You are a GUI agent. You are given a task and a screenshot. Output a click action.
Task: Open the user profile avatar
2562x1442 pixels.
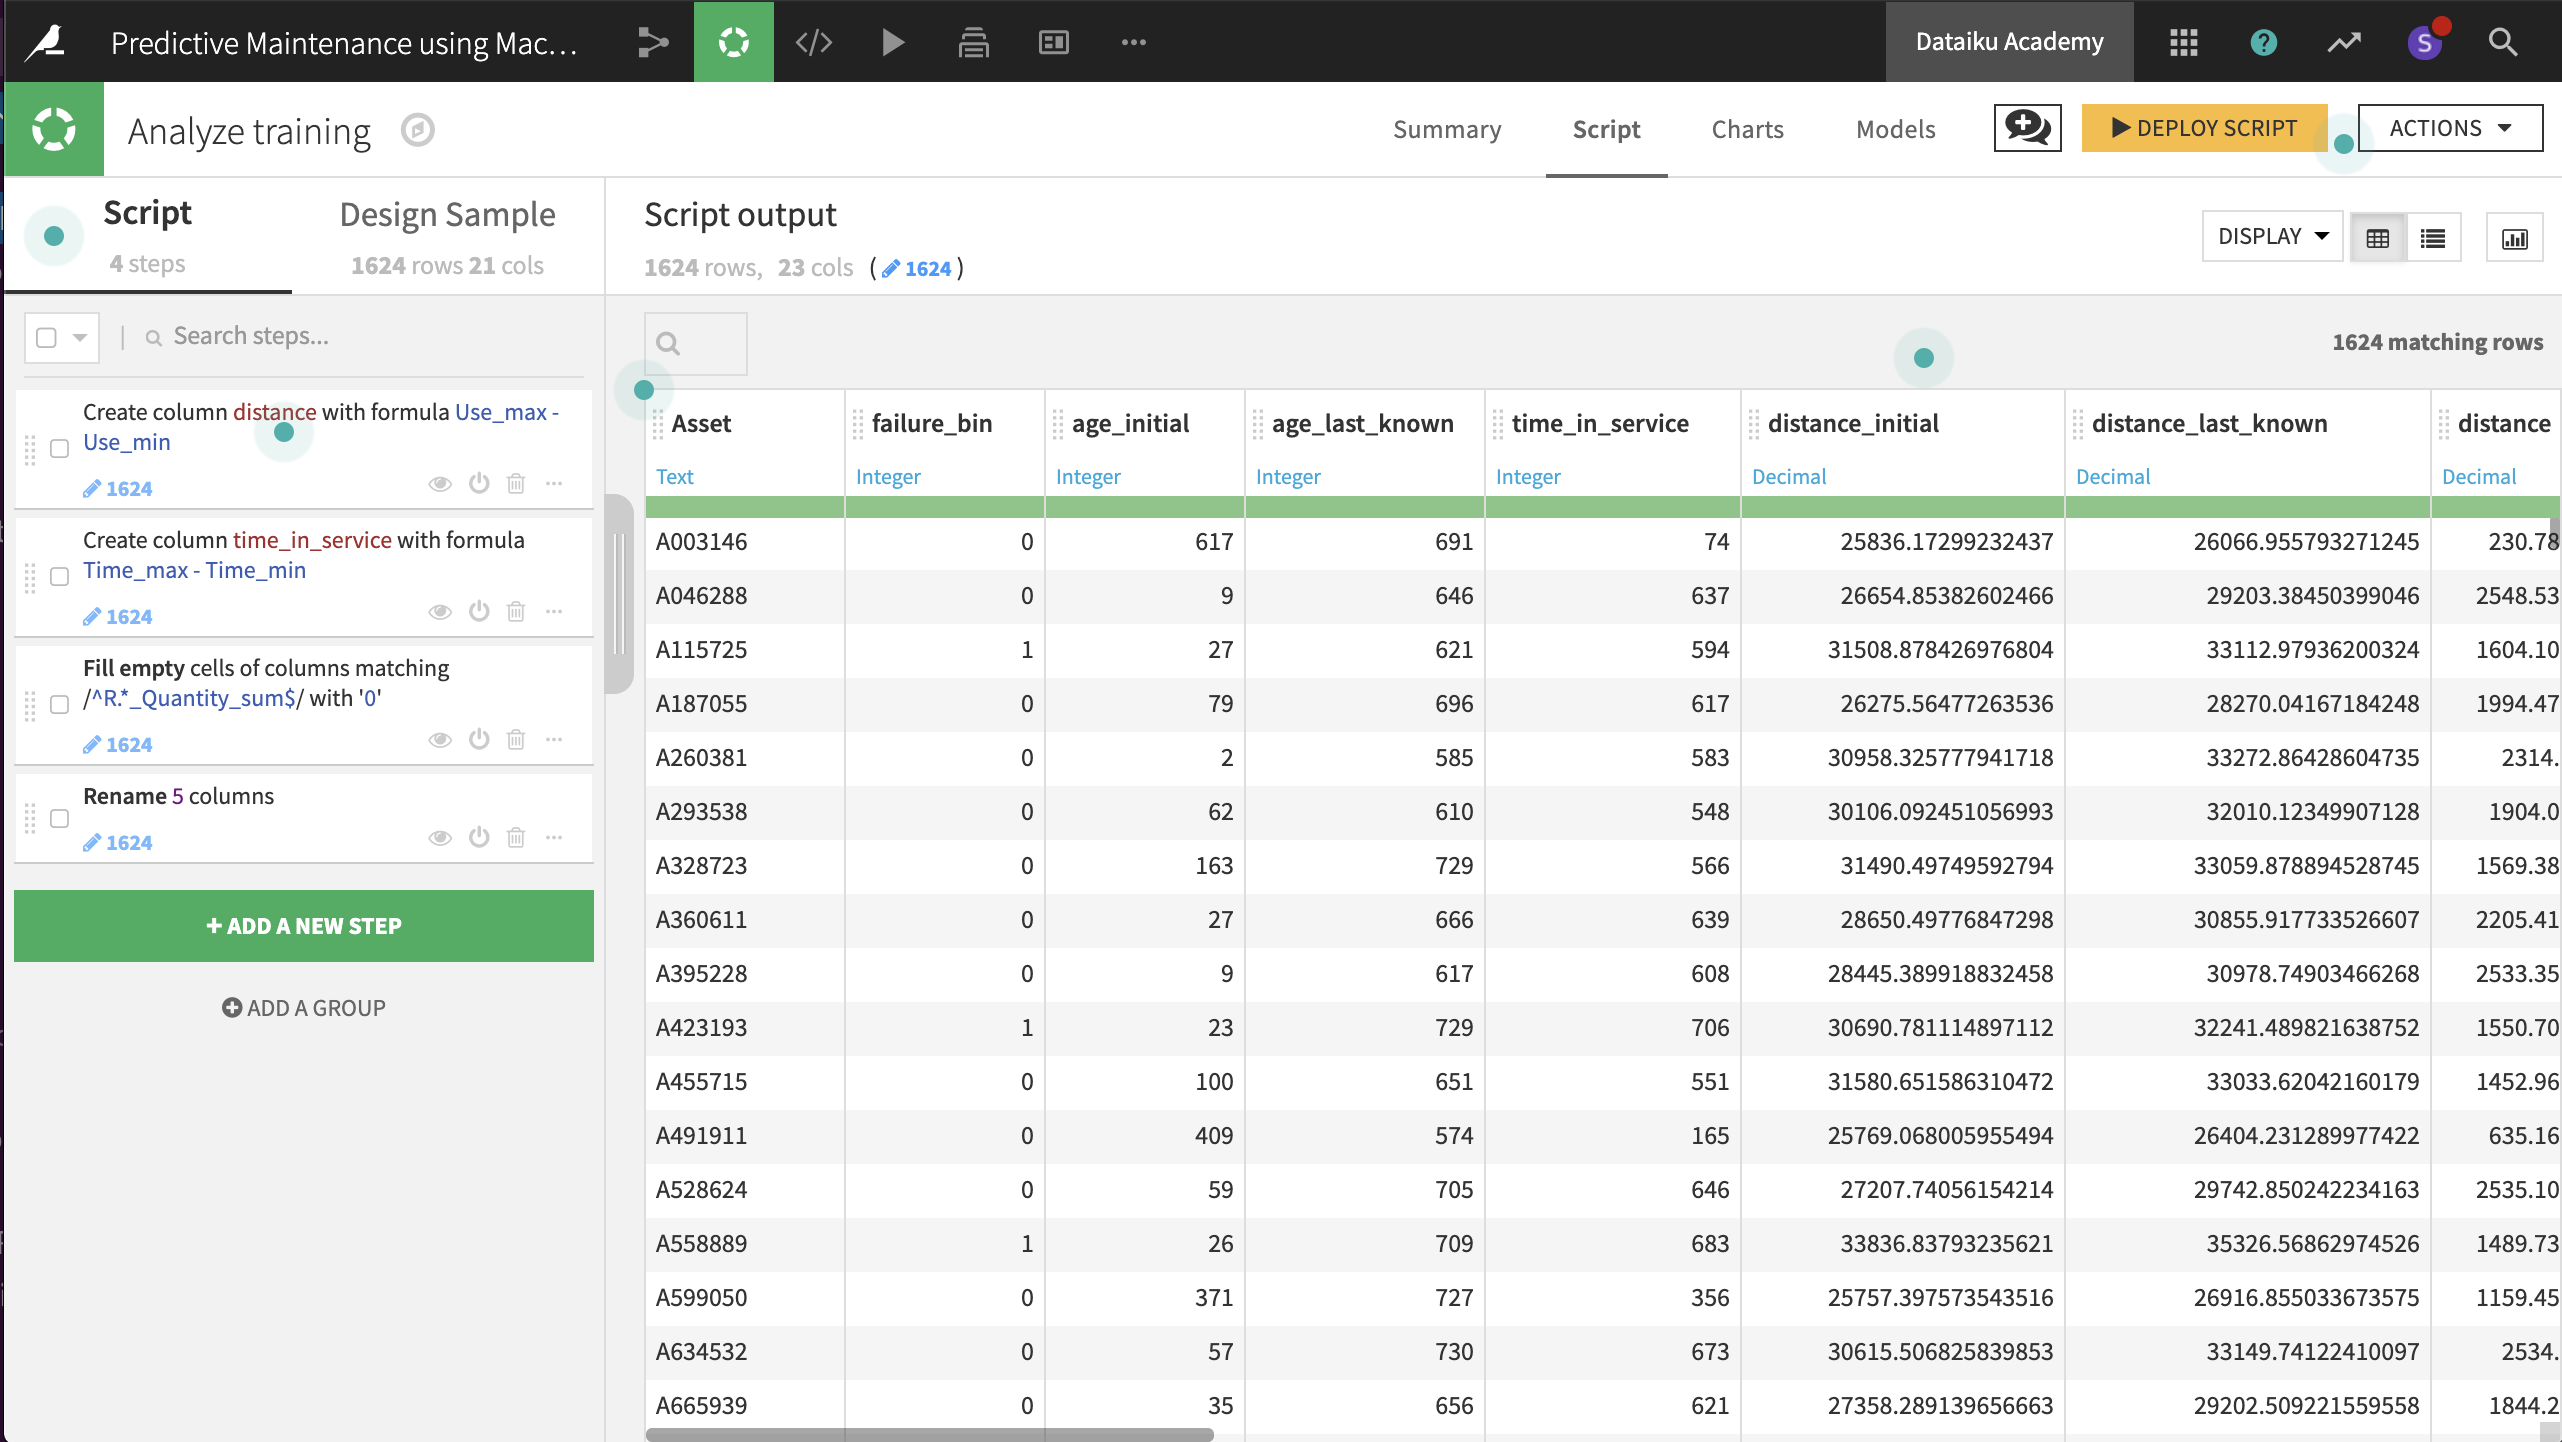click(x=2424, y=42)
